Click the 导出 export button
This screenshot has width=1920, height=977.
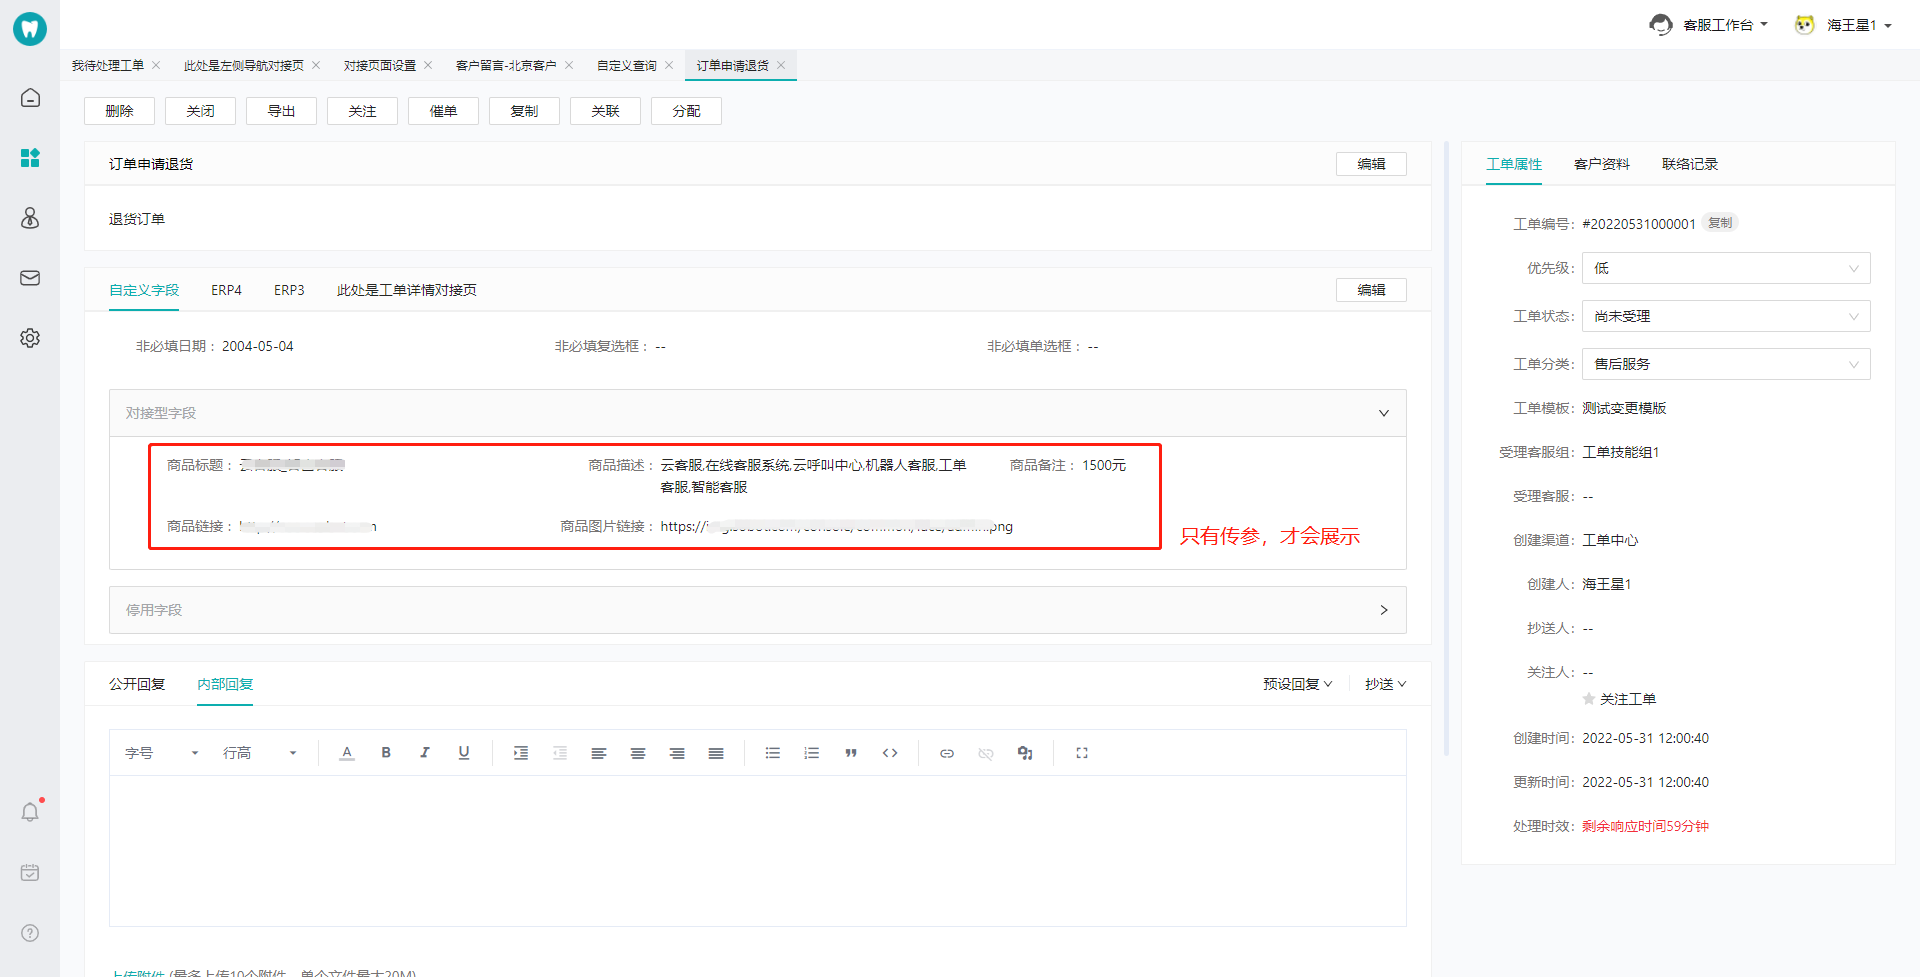281,111
